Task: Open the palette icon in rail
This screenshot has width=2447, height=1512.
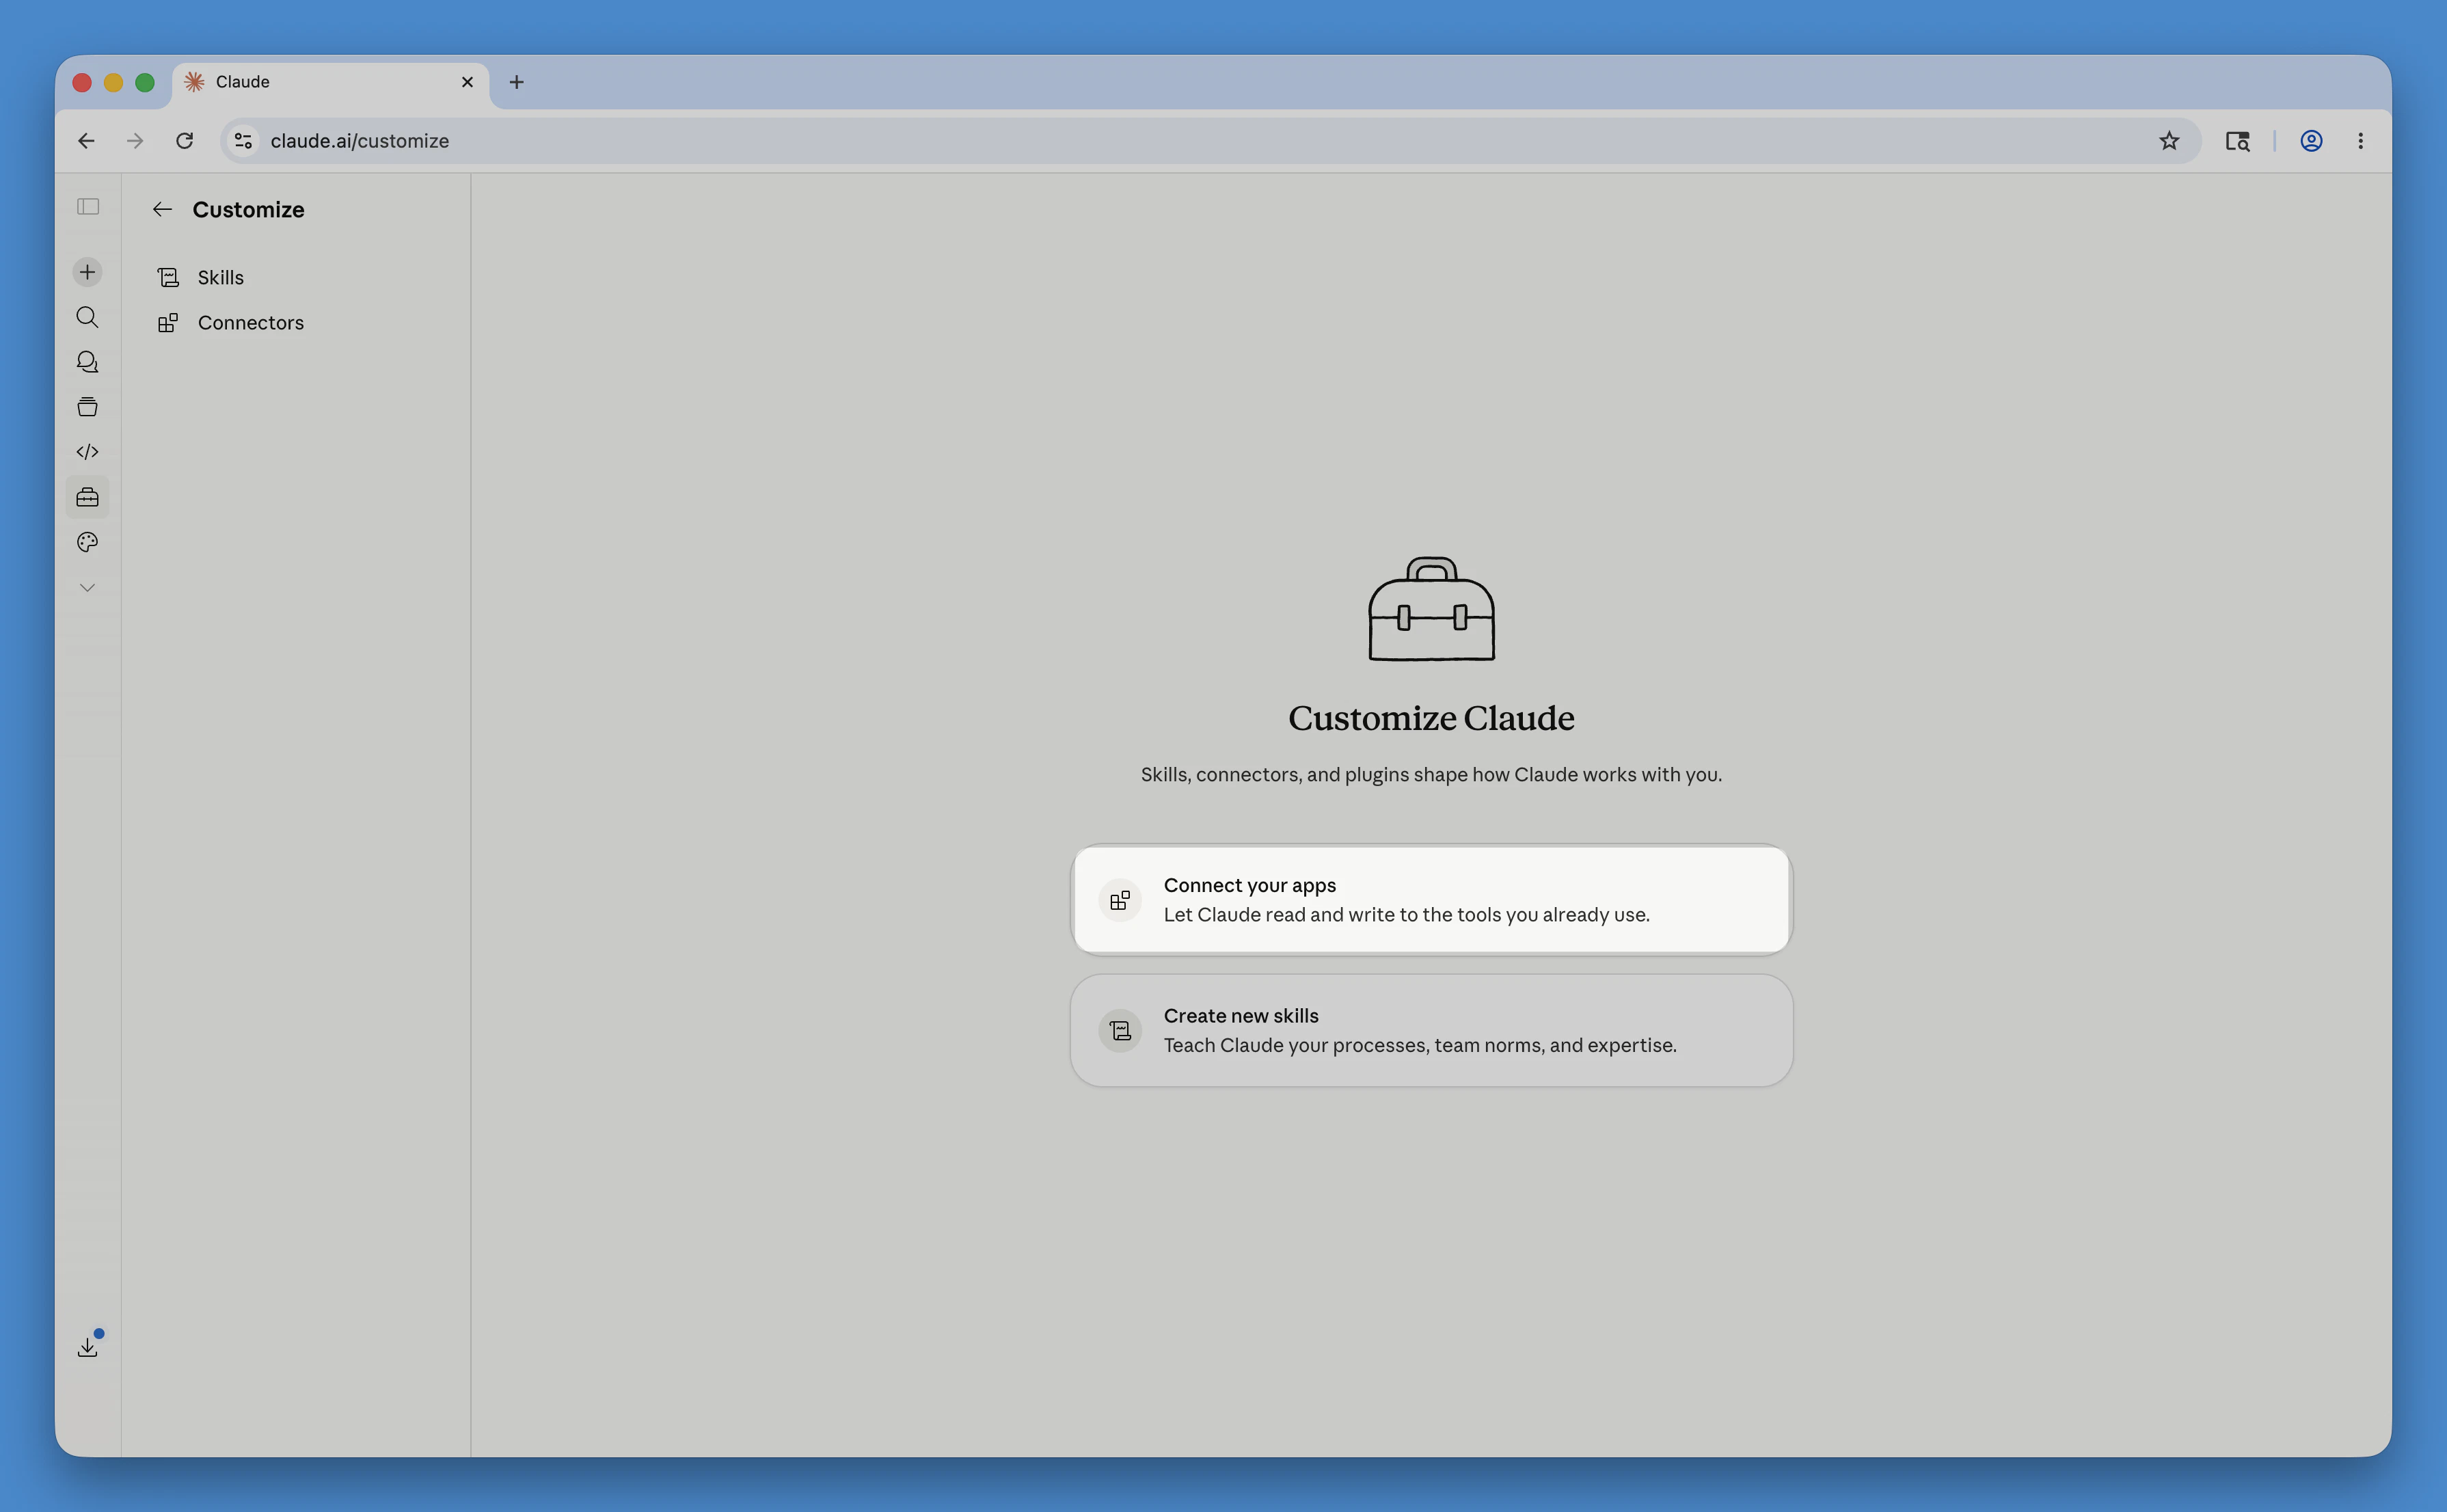Action: point(88,542)
